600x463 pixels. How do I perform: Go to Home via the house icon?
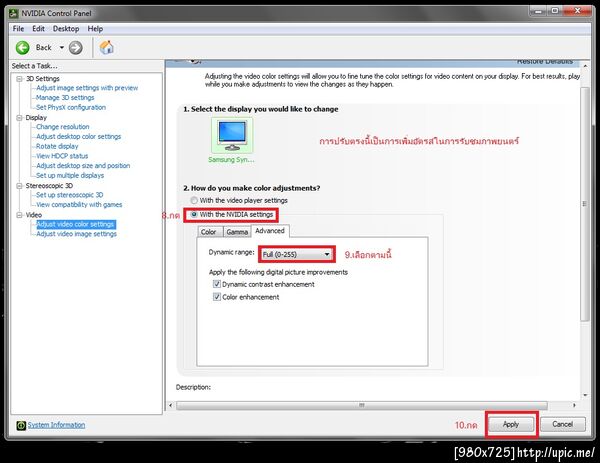point(106,48)
